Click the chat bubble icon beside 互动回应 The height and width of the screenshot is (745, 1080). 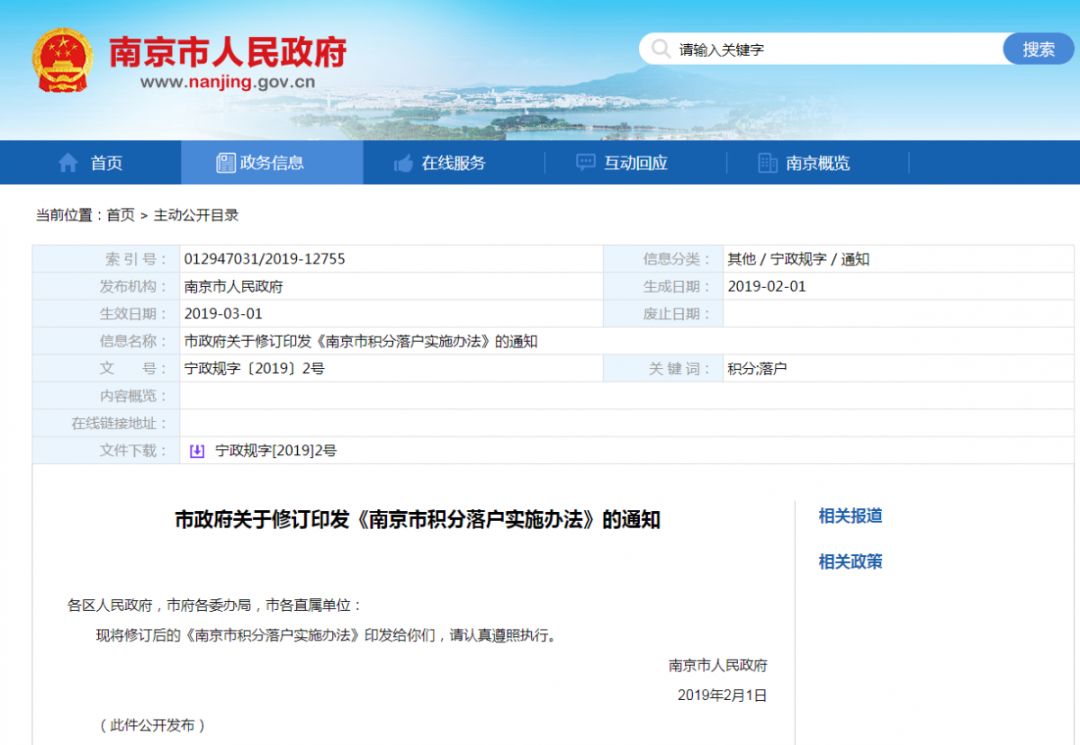(x=586, y=163)
